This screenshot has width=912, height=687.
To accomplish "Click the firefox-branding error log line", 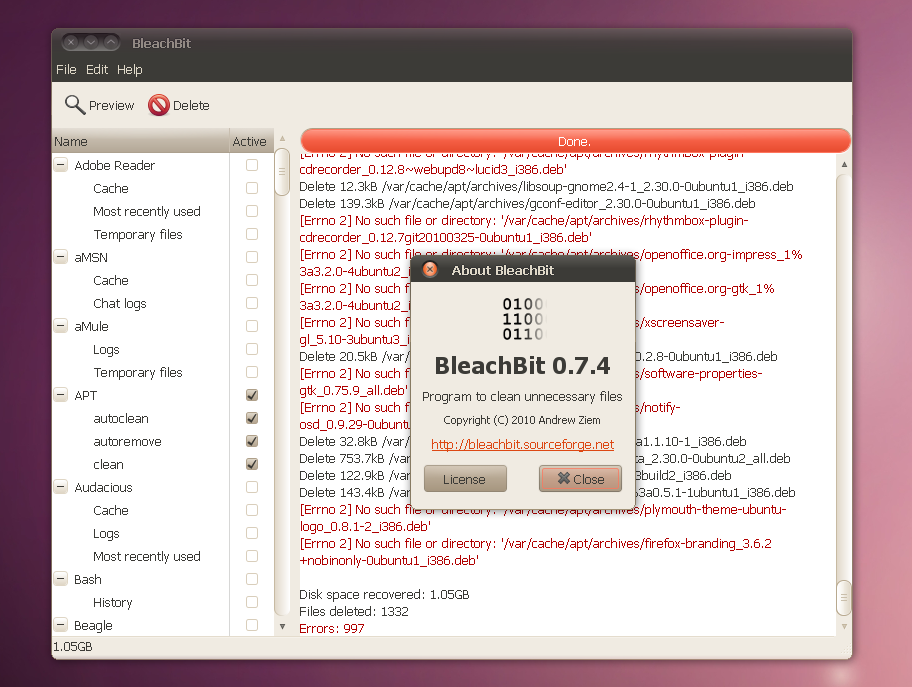I will click(535, 552).
